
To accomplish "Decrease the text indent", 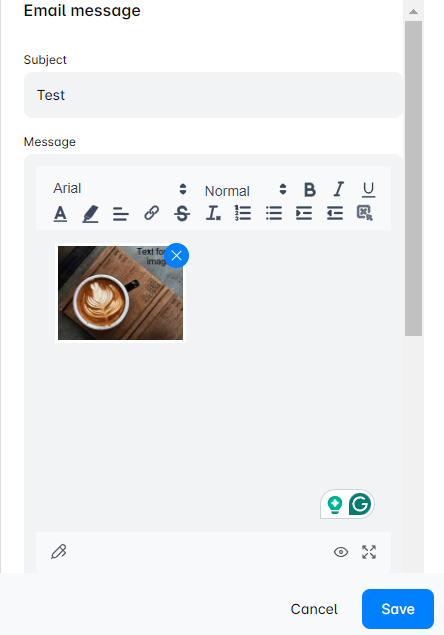I will coord(335,213).
